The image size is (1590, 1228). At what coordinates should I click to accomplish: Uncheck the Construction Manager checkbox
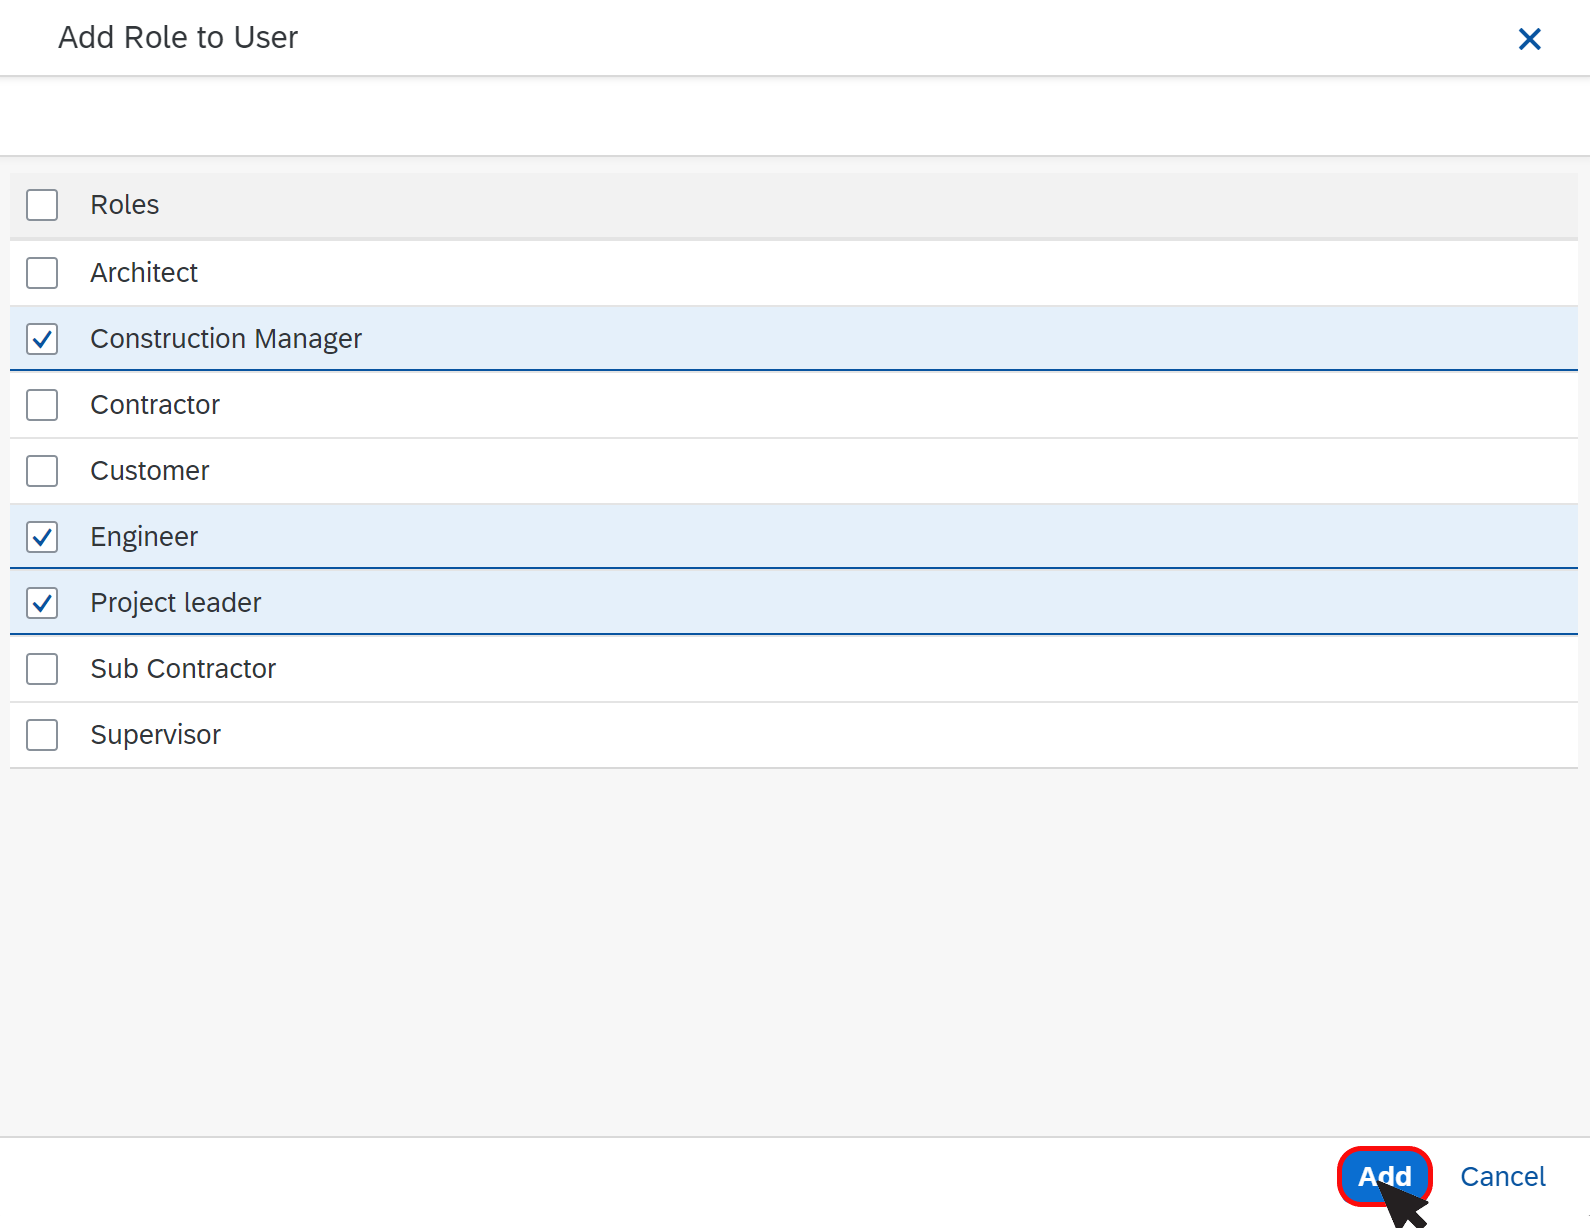42,339
